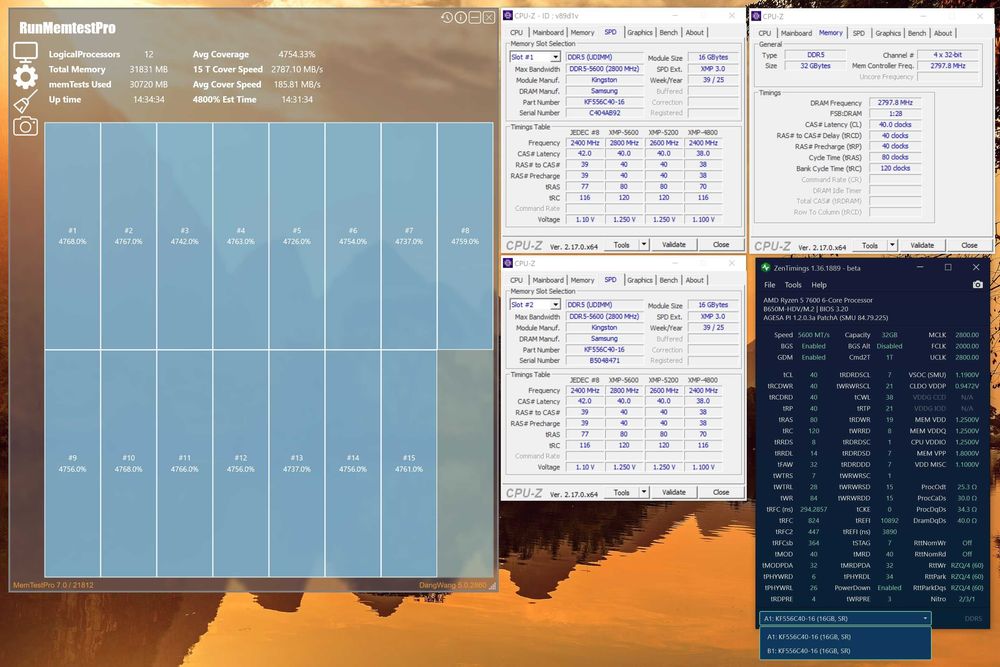Click CAS# Latency 40.0 clocks field

point(895,124)
